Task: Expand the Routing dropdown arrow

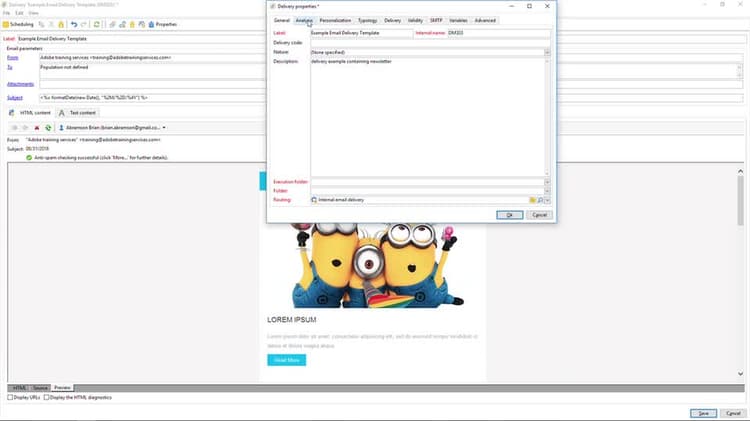Action: click(547, 200)
